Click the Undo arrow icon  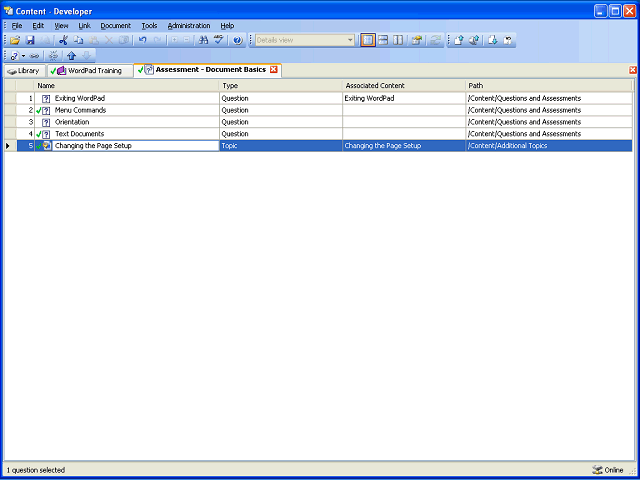(142, 40)
